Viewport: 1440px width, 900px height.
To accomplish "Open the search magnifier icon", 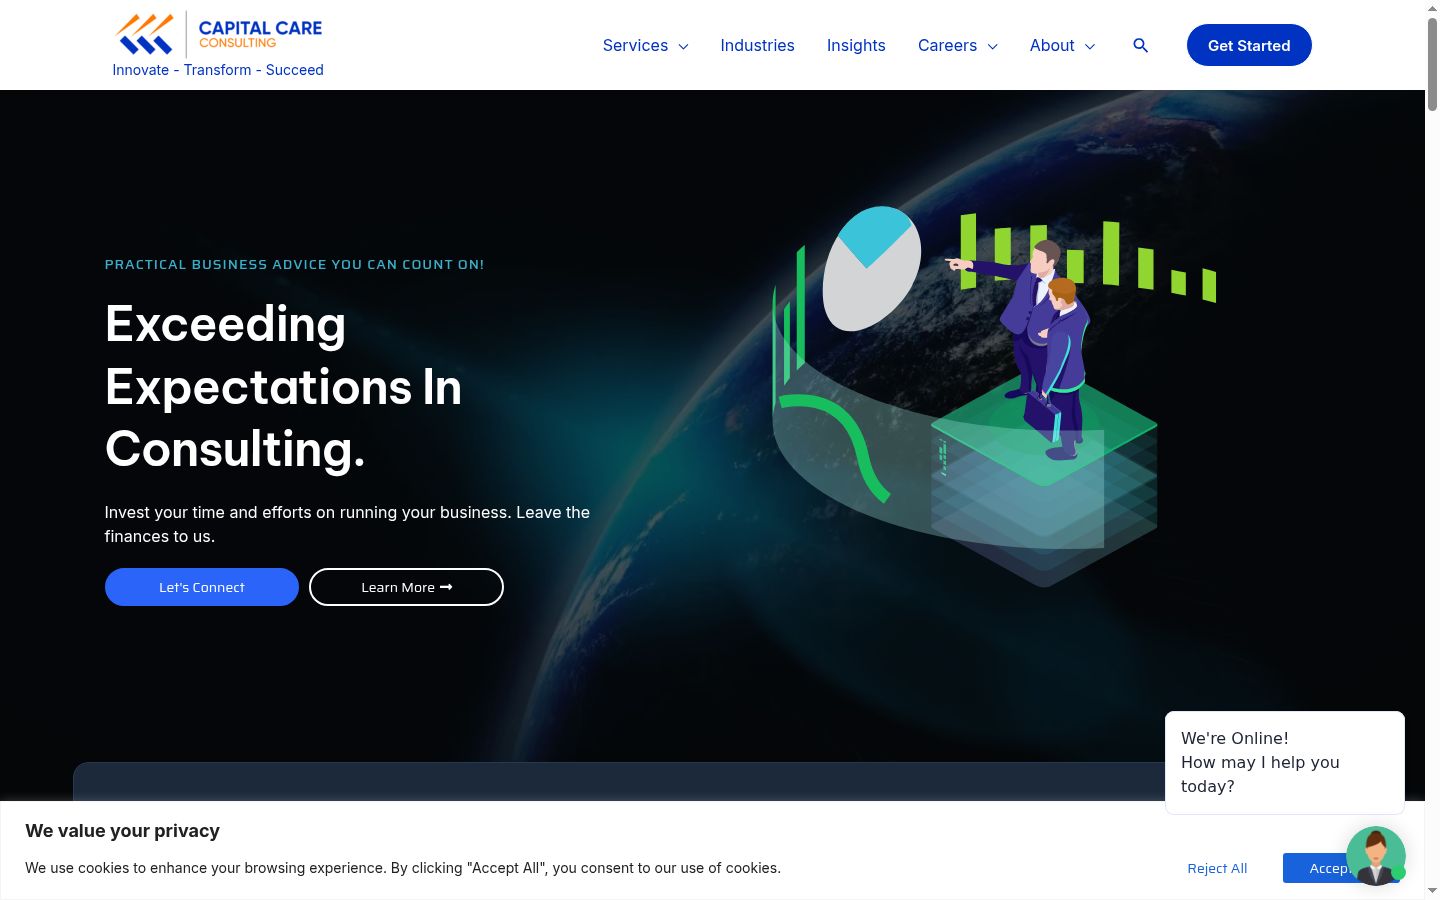I will coord(1140,45).
